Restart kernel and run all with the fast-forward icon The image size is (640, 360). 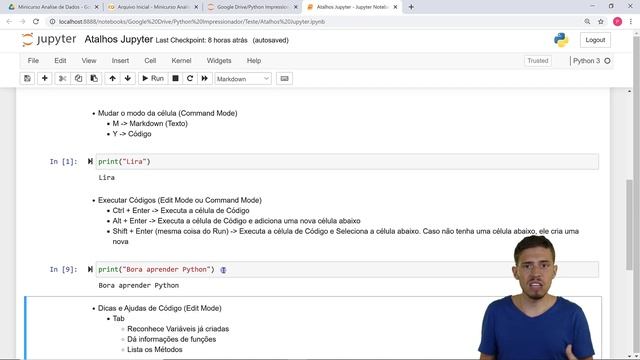tap(204, 78)
